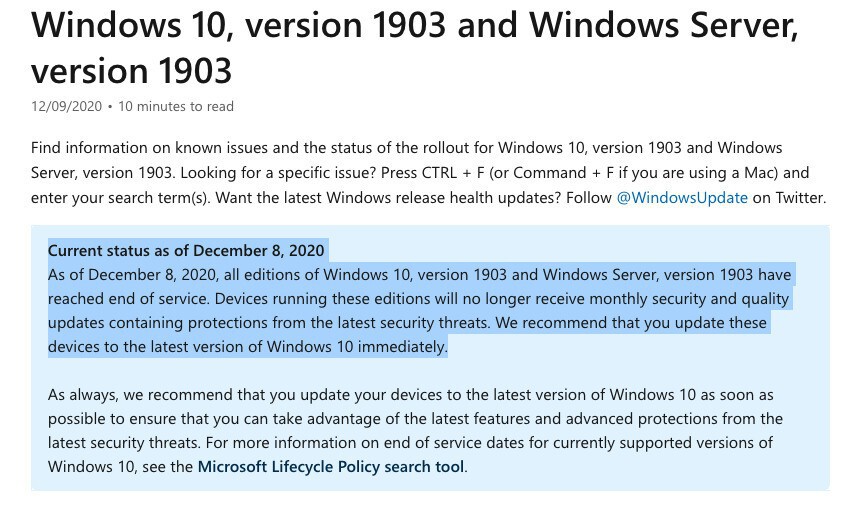
Task: Open the @WindowsUpdate Twitter link
Action: click(682, 197)
